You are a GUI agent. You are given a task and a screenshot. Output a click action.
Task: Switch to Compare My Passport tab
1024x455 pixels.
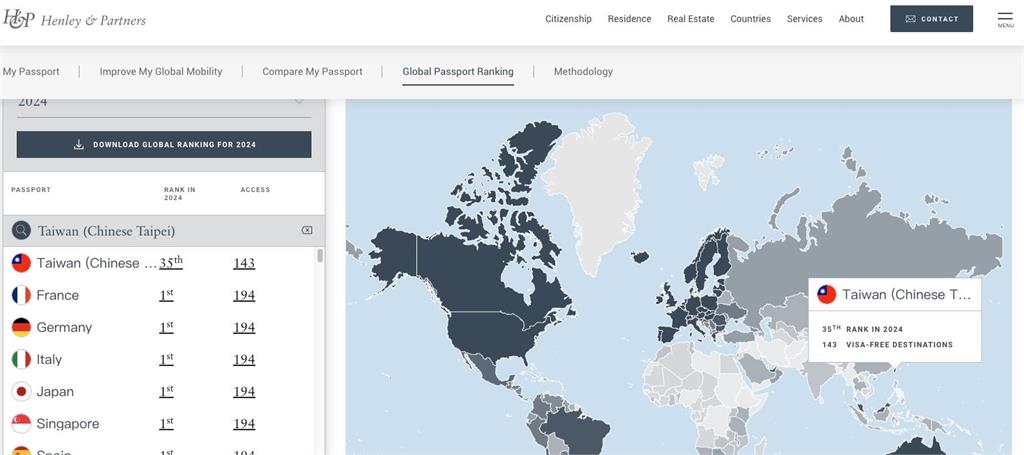[312, 72]
